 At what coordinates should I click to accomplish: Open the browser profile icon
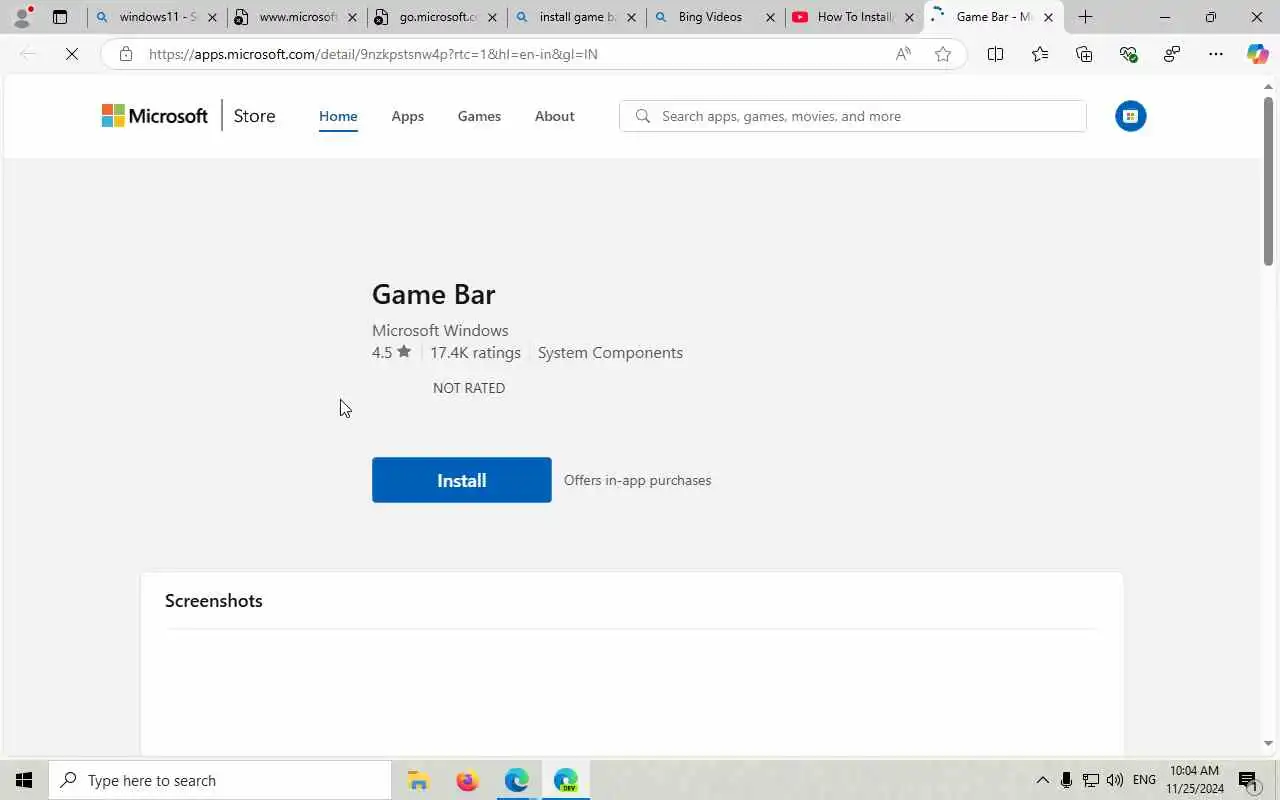click(22, 16)
